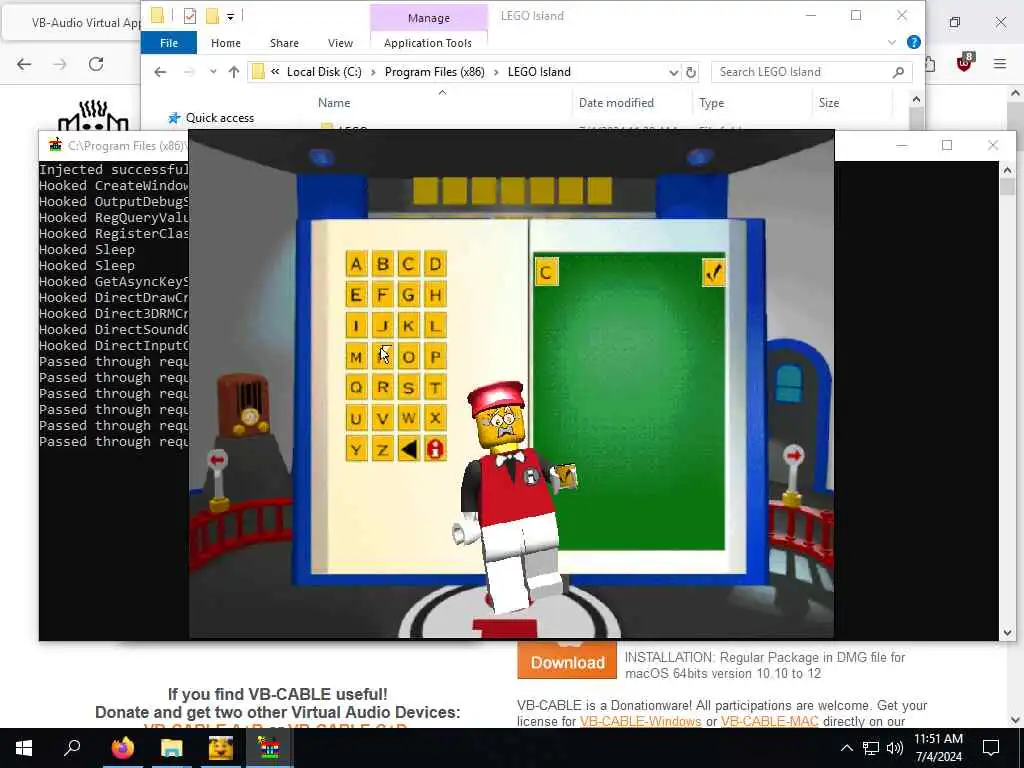Click entered letter C on green page
The height and width of the screenshot is (768, 1024).
pos(547,272)
